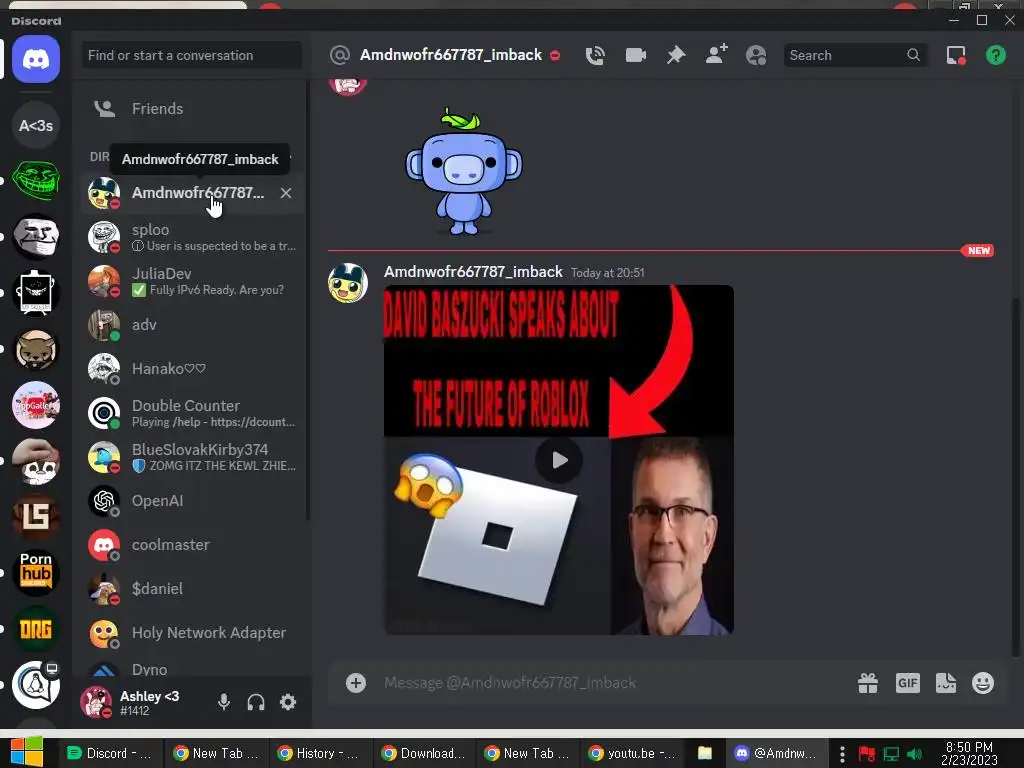Screen dimensions: 1024x768
Task: Click Amdnwofr667787_imback message author name
Action: point(473,272)
